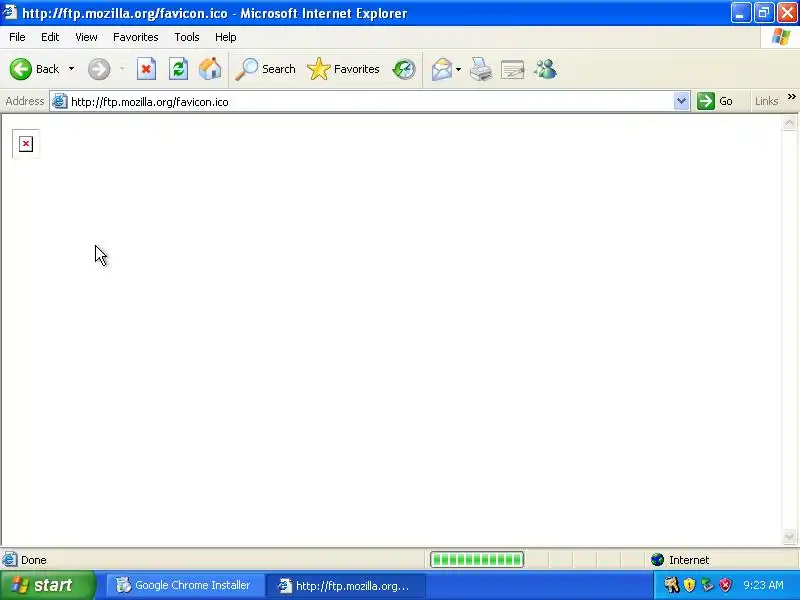Click the page icon in the address bar
The image size is (800, 600).
(60, 101)
